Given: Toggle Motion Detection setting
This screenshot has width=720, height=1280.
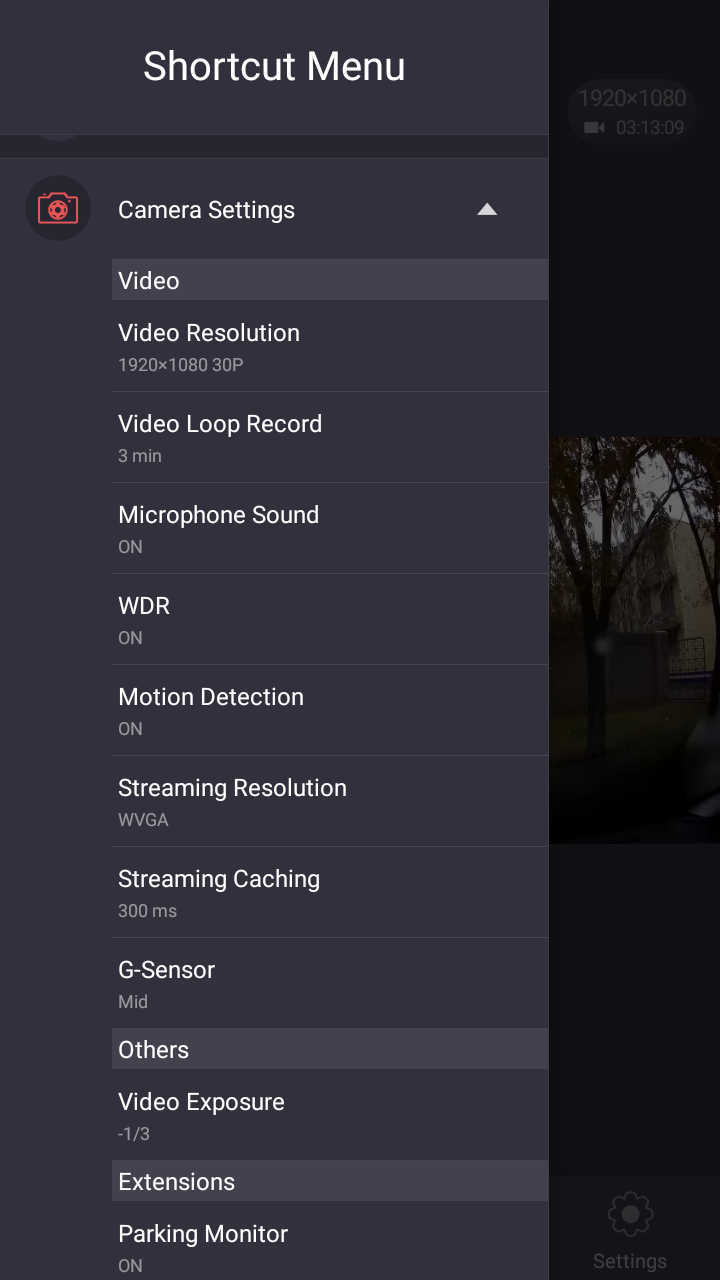Looking at the screenshot, I should (330, 710).
